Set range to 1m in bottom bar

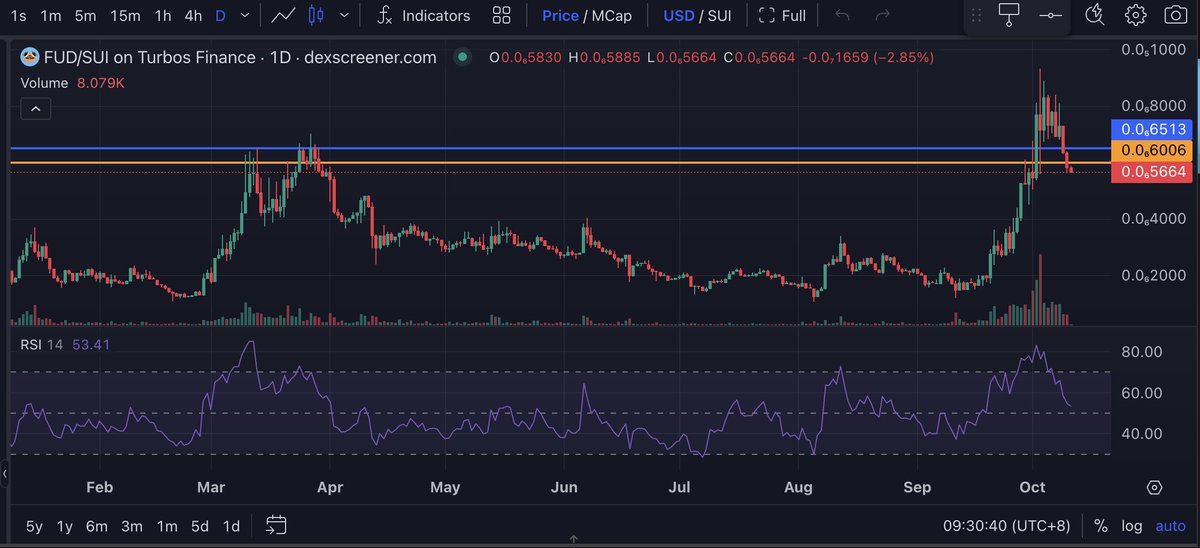pos(166,525)
